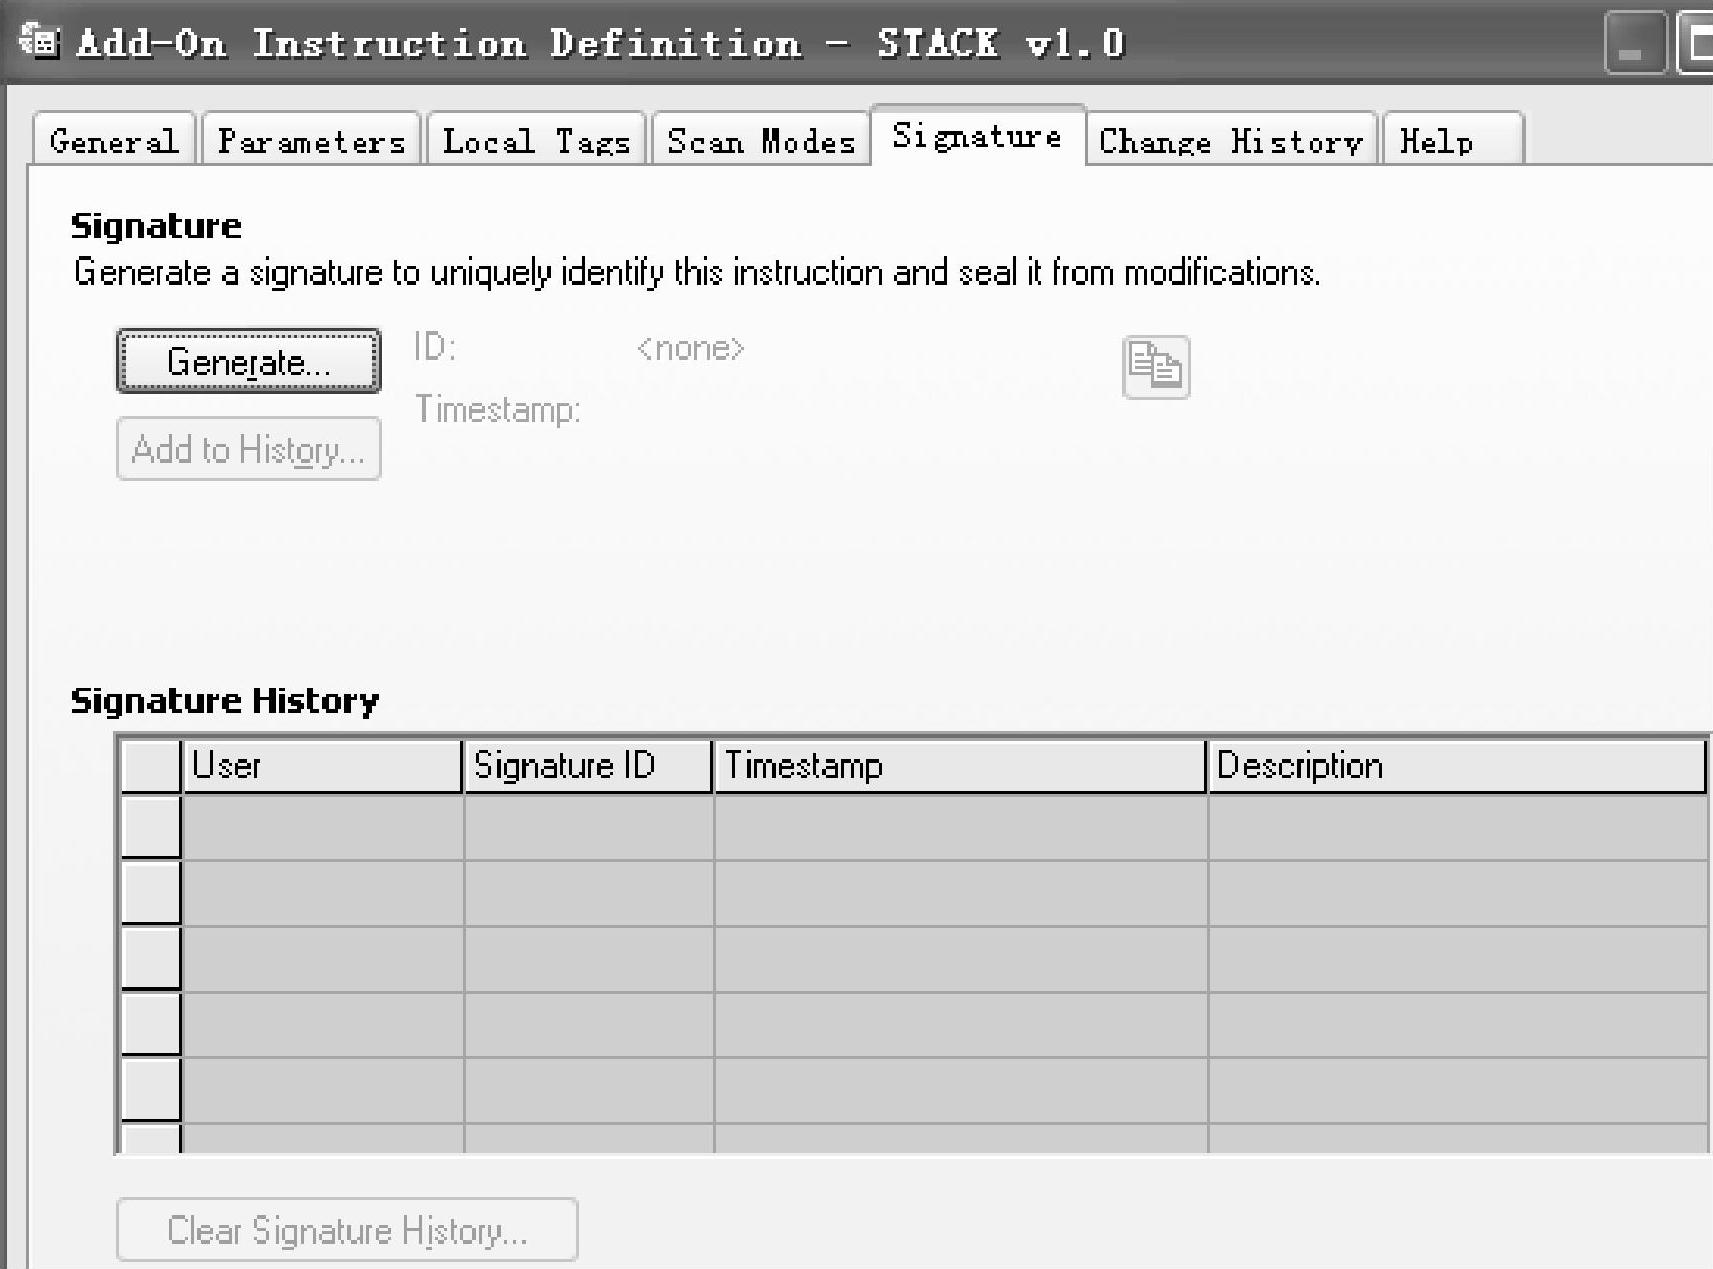View the Change History tab
This screenshot has height=1269, width=1713.
1230,141
